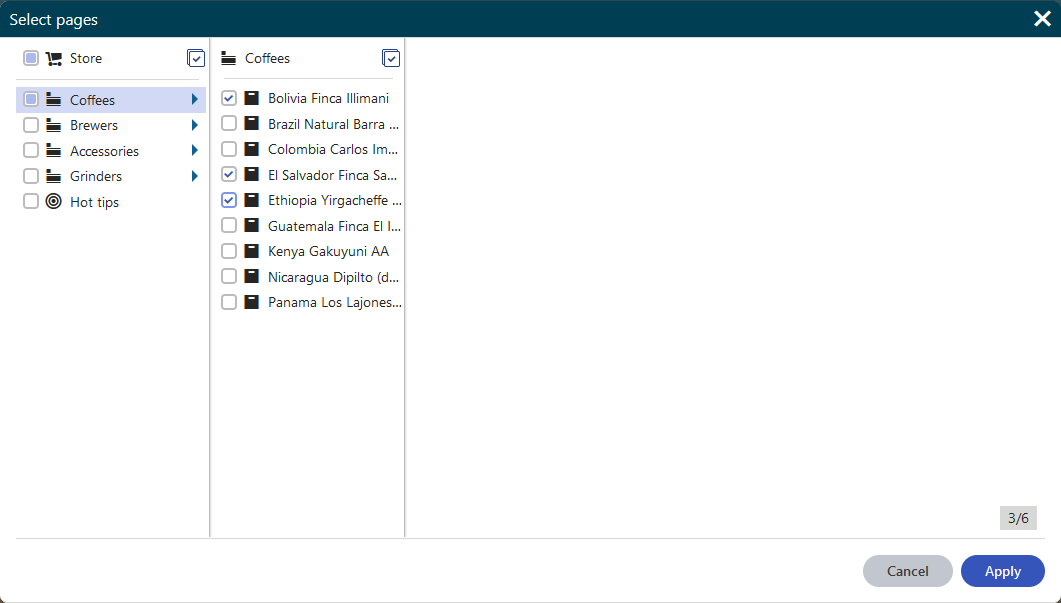Expand the Brewers category
The image size is (1061, 603).
click(x=194, y=125)
